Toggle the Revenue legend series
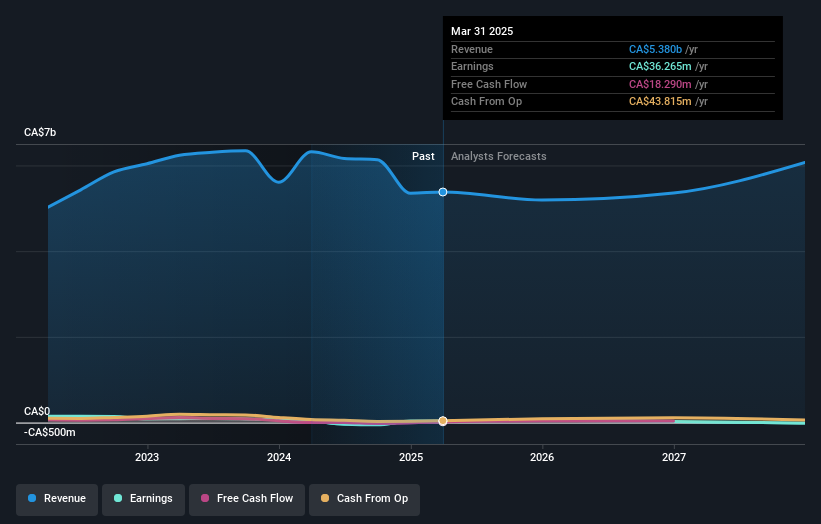The width and height of the screenshot is (821, 524). tap(57, 499)
